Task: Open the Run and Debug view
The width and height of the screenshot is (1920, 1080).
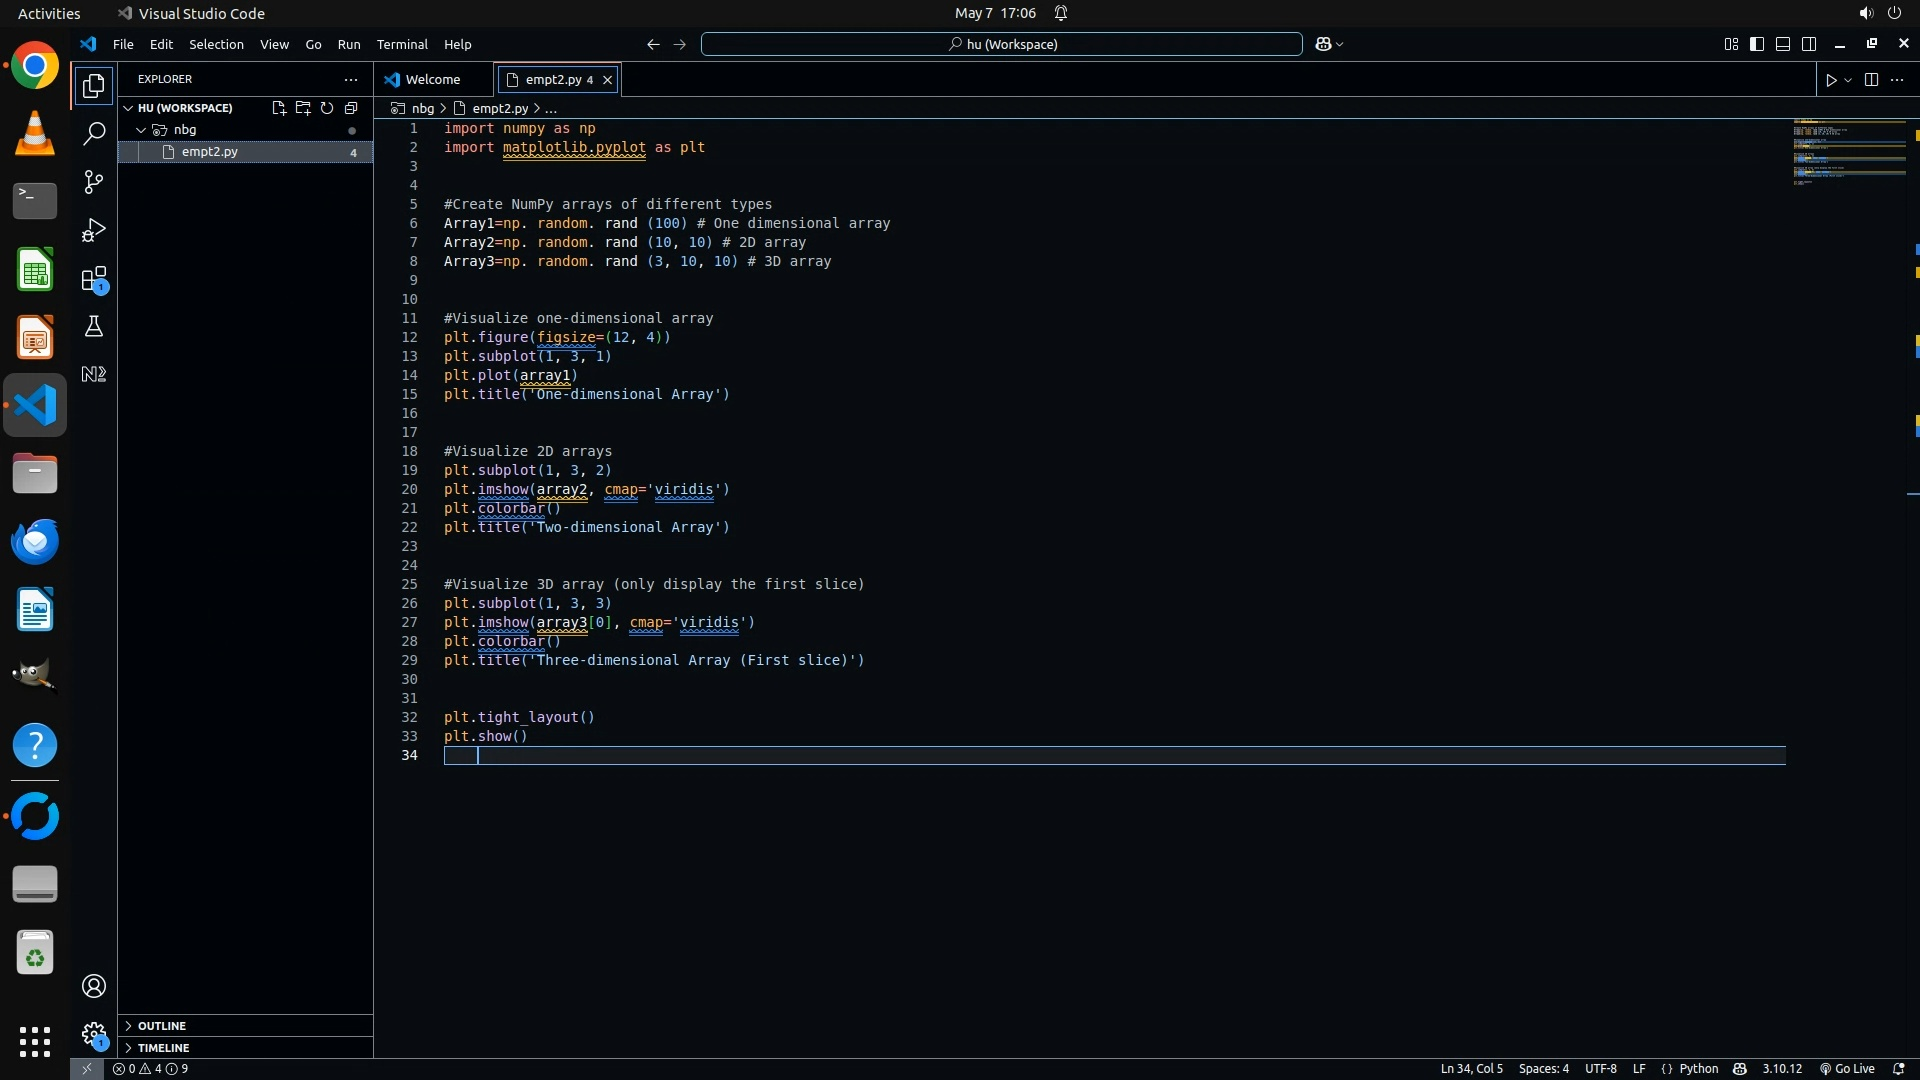Action: [94, 230]
